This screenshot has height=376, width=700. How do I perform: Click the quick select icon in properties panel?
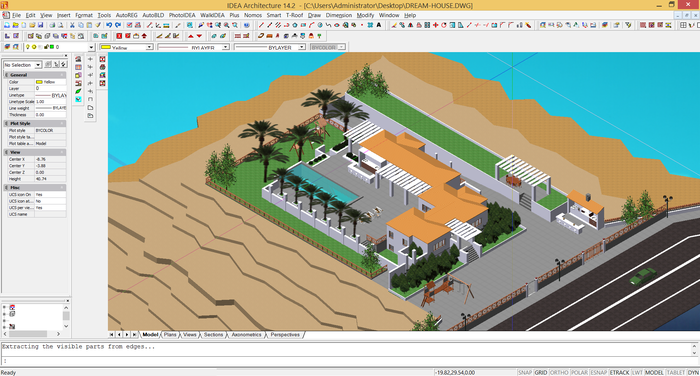63,64
